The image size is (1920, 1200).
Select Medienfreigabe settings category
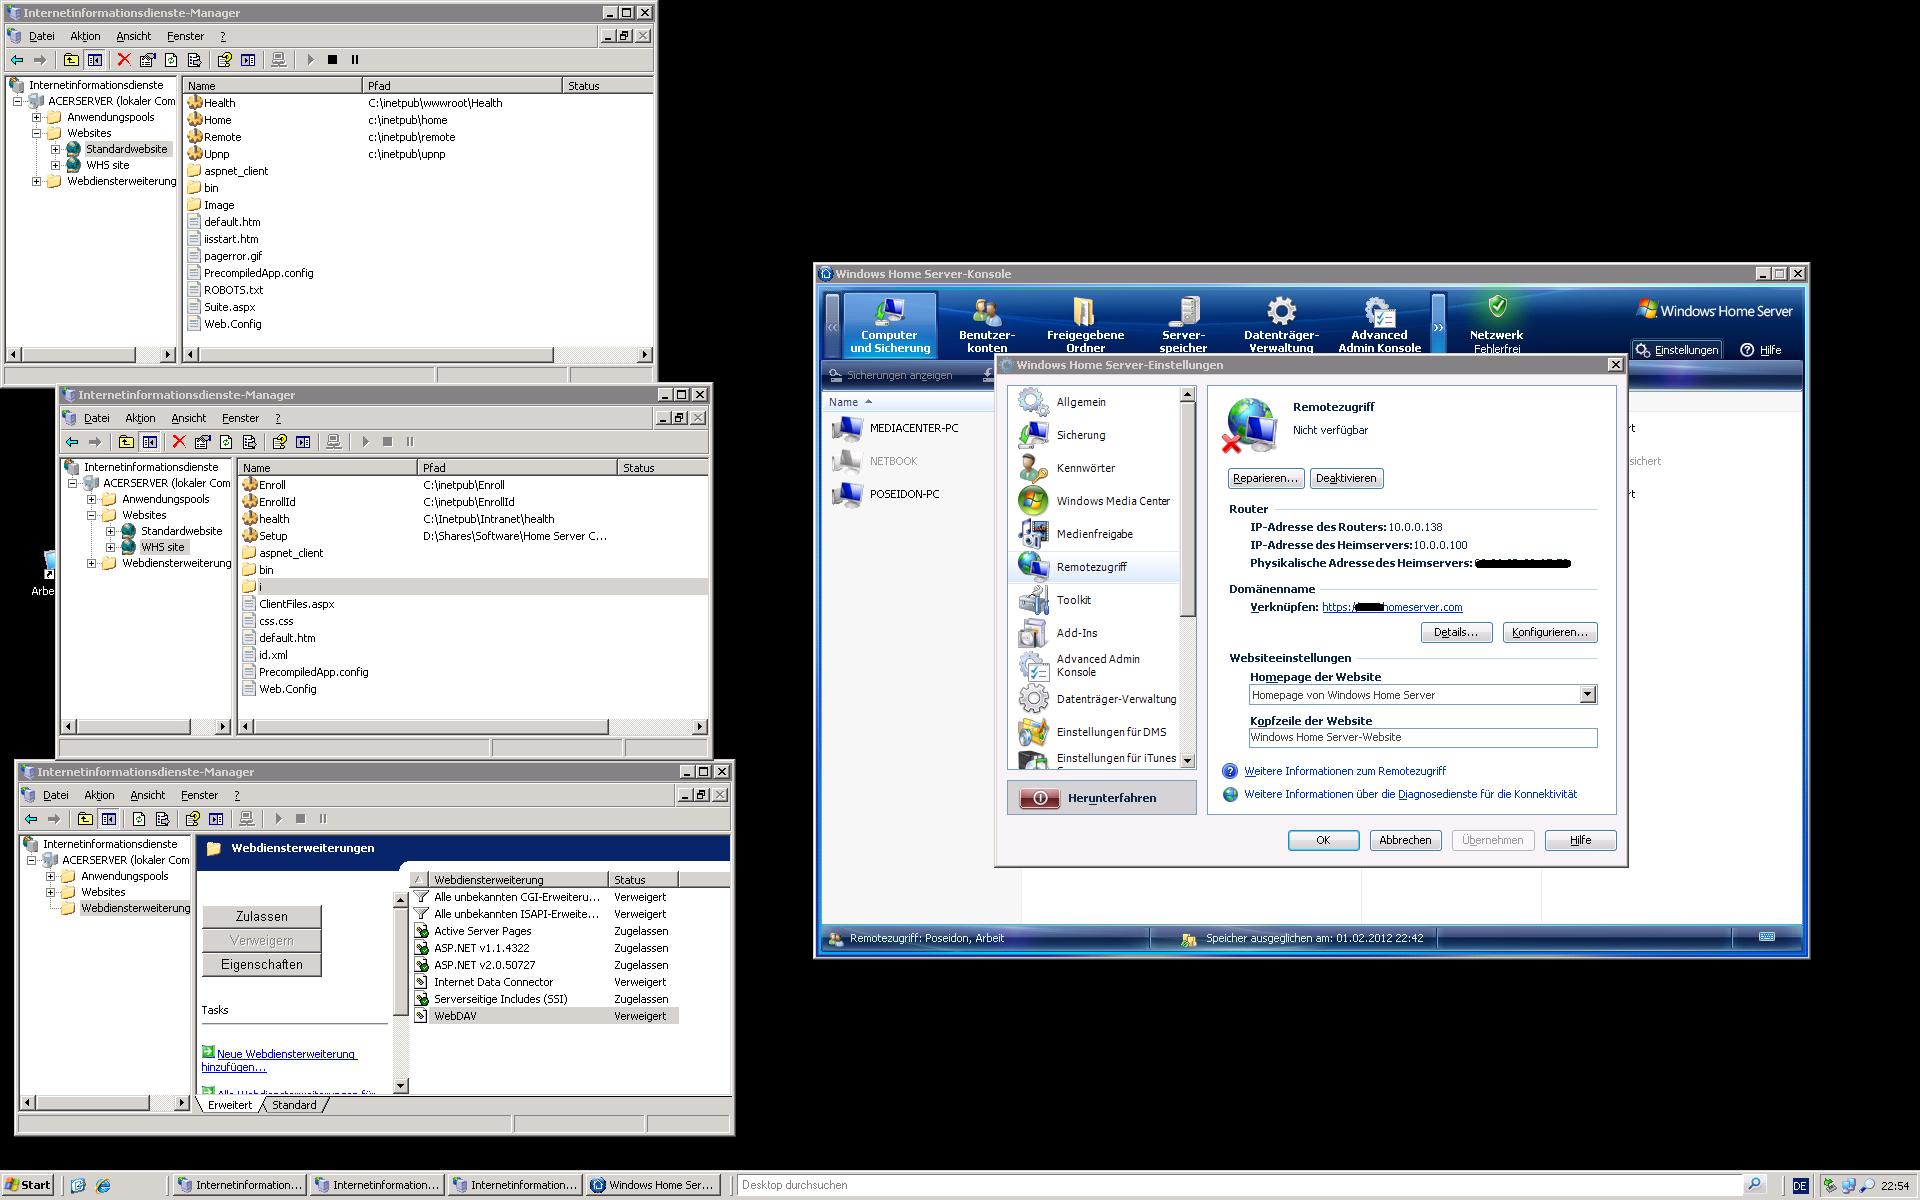pos(1094,534)
